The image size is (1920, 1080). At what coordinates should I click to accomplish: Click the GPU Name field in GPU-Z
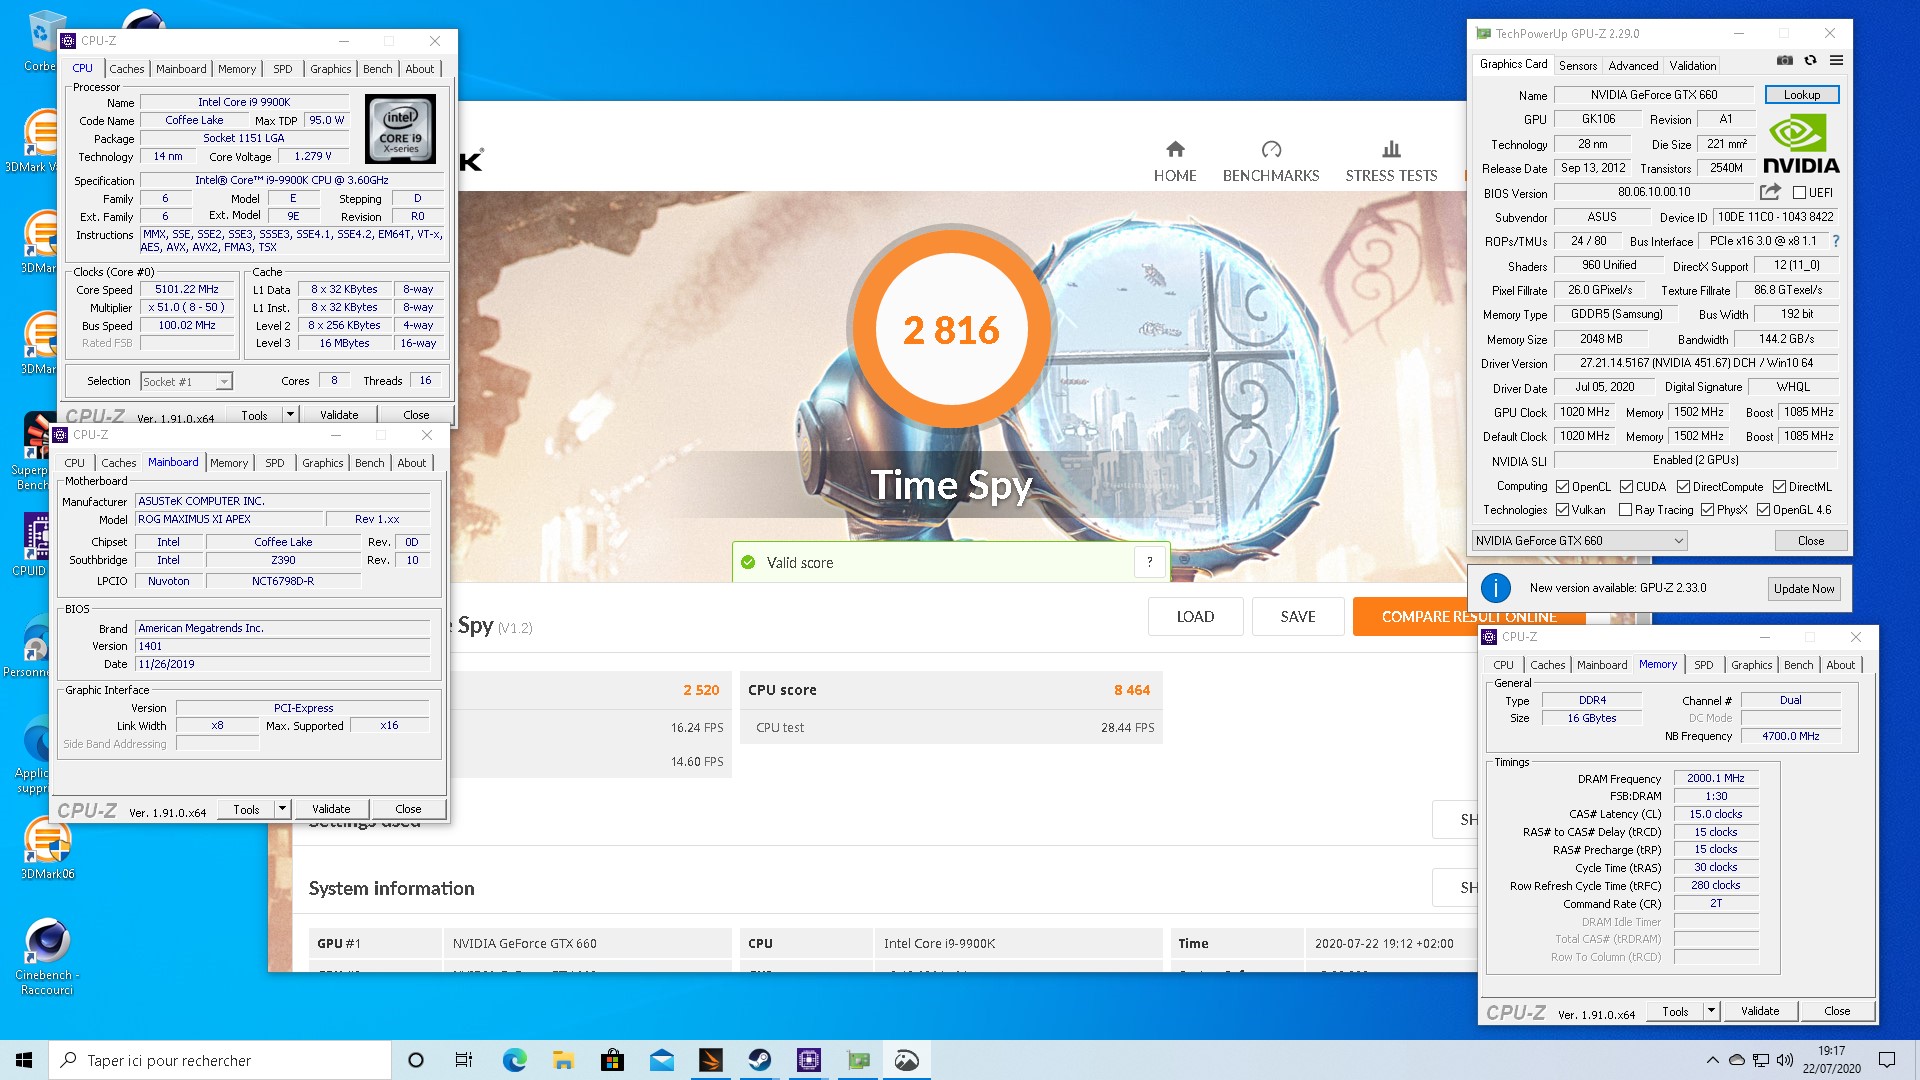coord(1654,95)
